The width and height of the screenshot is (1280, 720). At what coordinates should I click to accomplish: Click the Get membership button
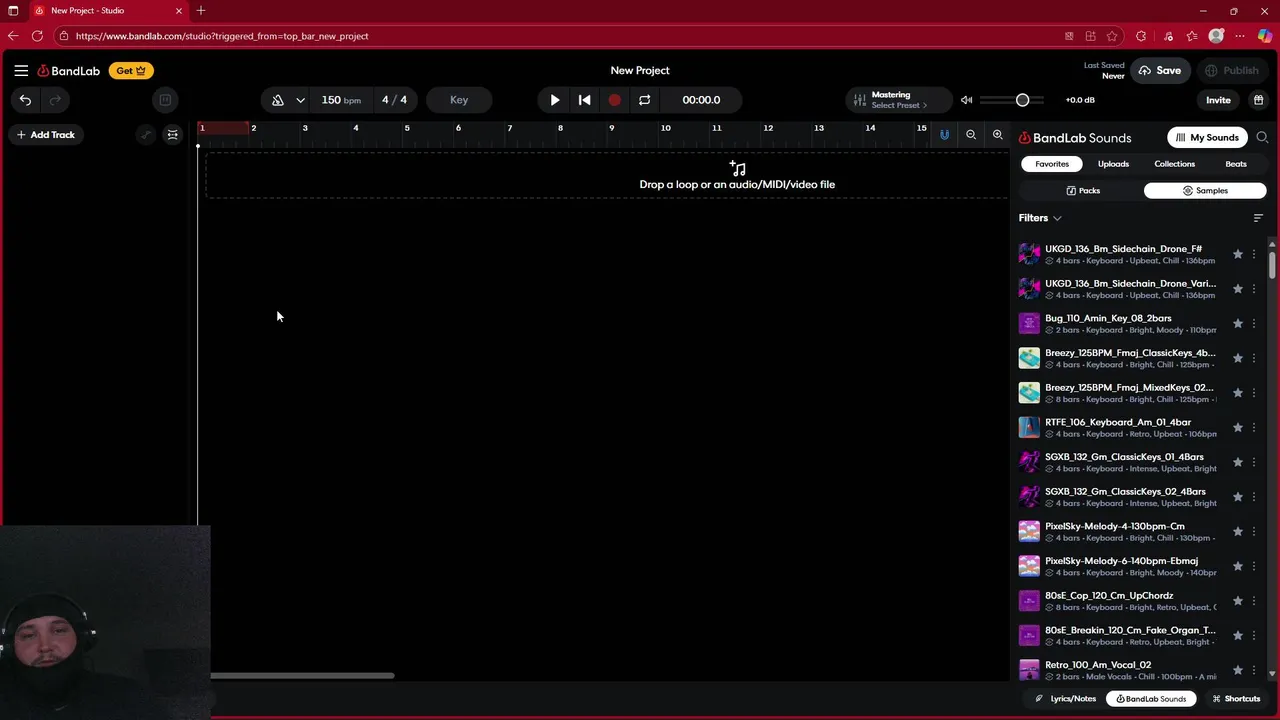(131, 71)
